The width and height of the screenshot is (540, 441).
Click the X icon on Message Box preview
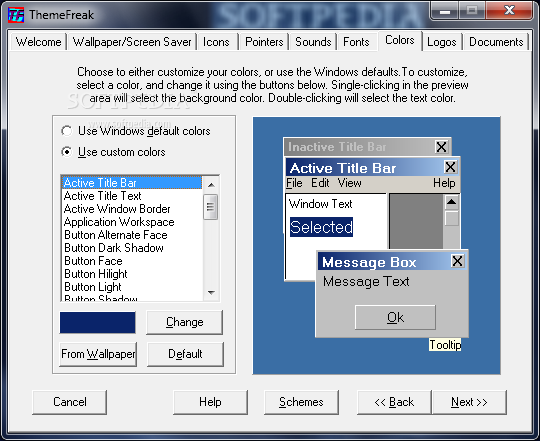click(457, 261)
